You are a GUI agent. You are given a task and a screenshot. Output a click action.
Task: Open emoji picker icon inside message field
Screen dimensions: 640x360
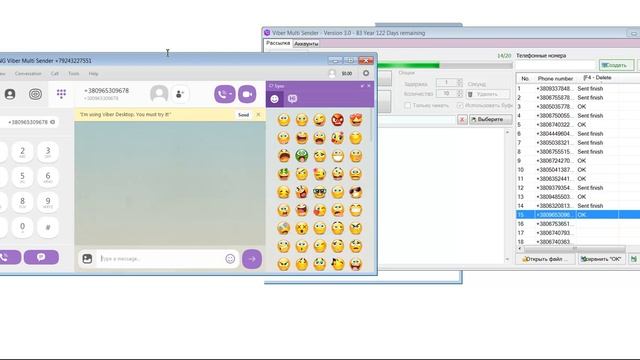(x=230, y=258)
